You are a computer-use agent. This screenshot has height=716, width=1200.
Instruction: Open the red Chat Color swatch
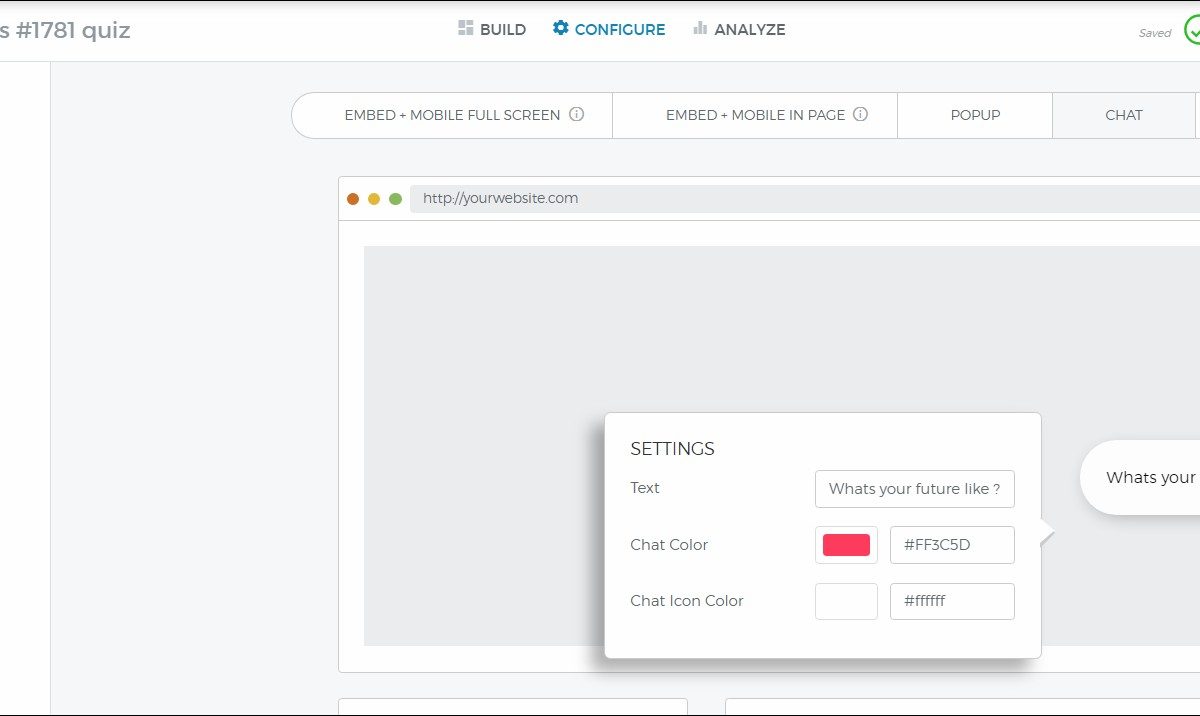(x=846, y=545)
